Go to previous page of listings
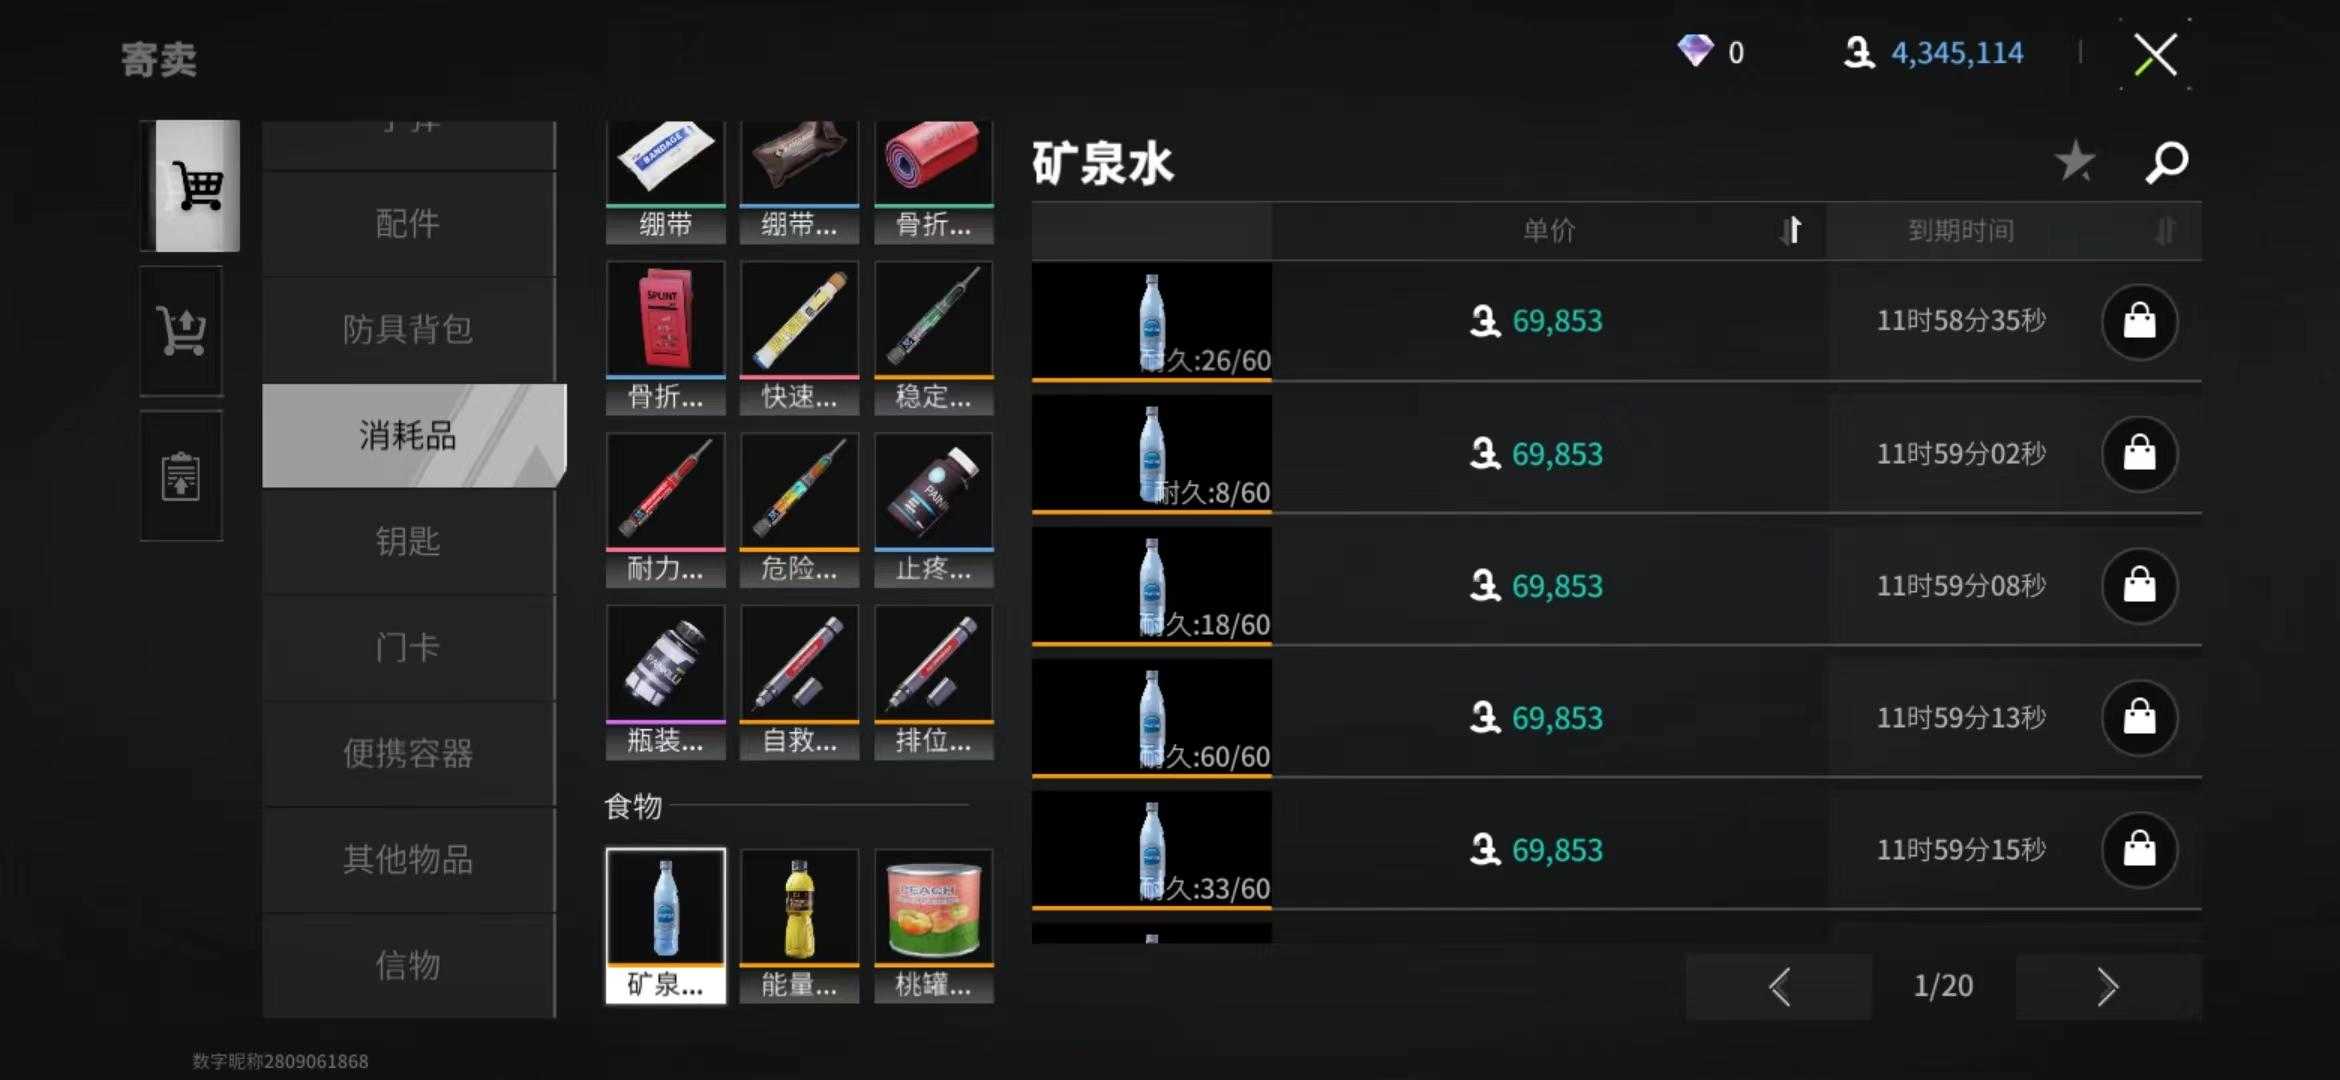The image size is (2340, 1080). [x=1779, y=986]
